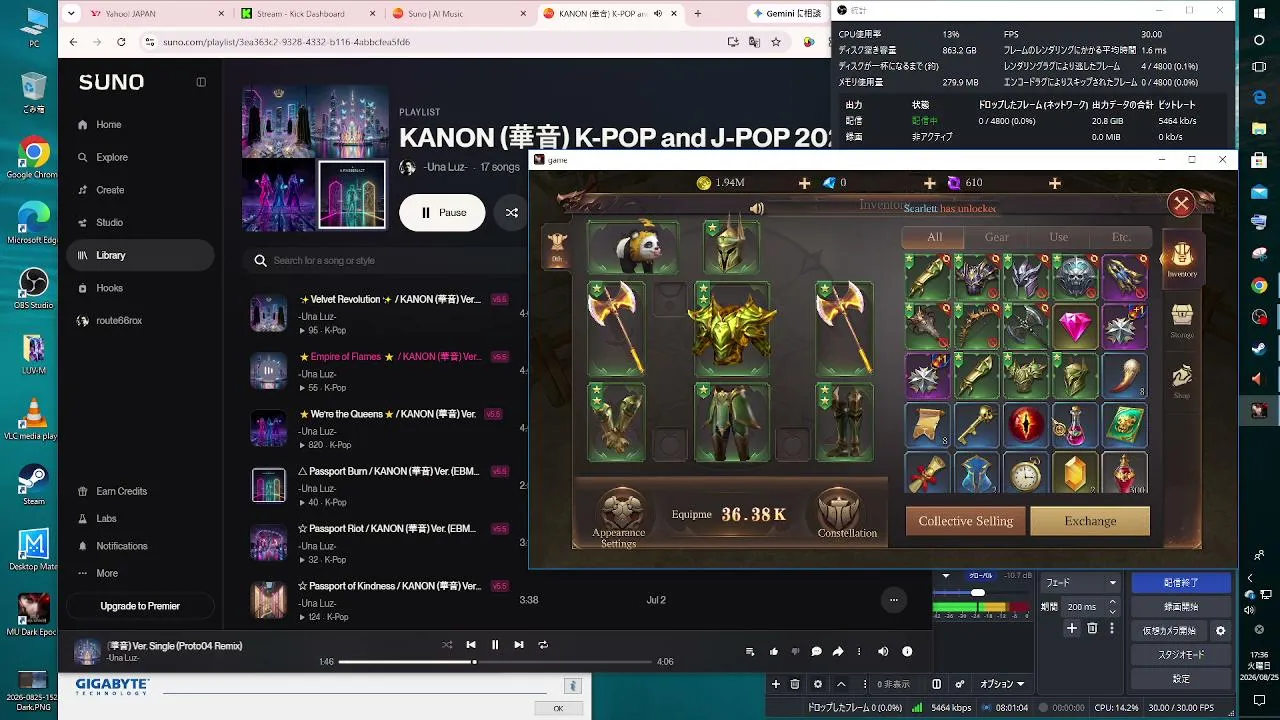Select the red eye orb inventory item

[1026, 425]
